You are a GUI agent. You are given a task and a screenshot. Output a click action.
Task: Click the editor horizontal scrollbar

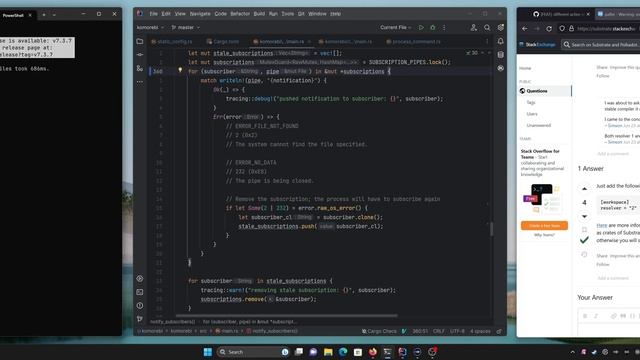[287, 316]
